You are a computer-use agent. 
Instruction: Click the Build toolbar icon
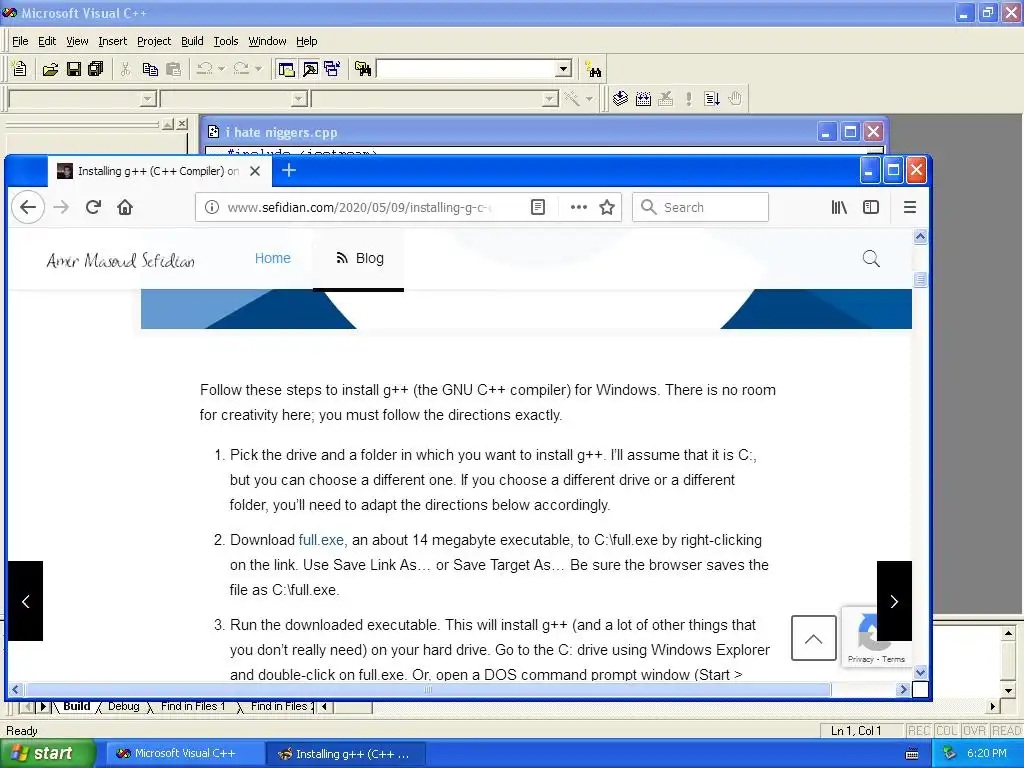(x=643, y=99)
